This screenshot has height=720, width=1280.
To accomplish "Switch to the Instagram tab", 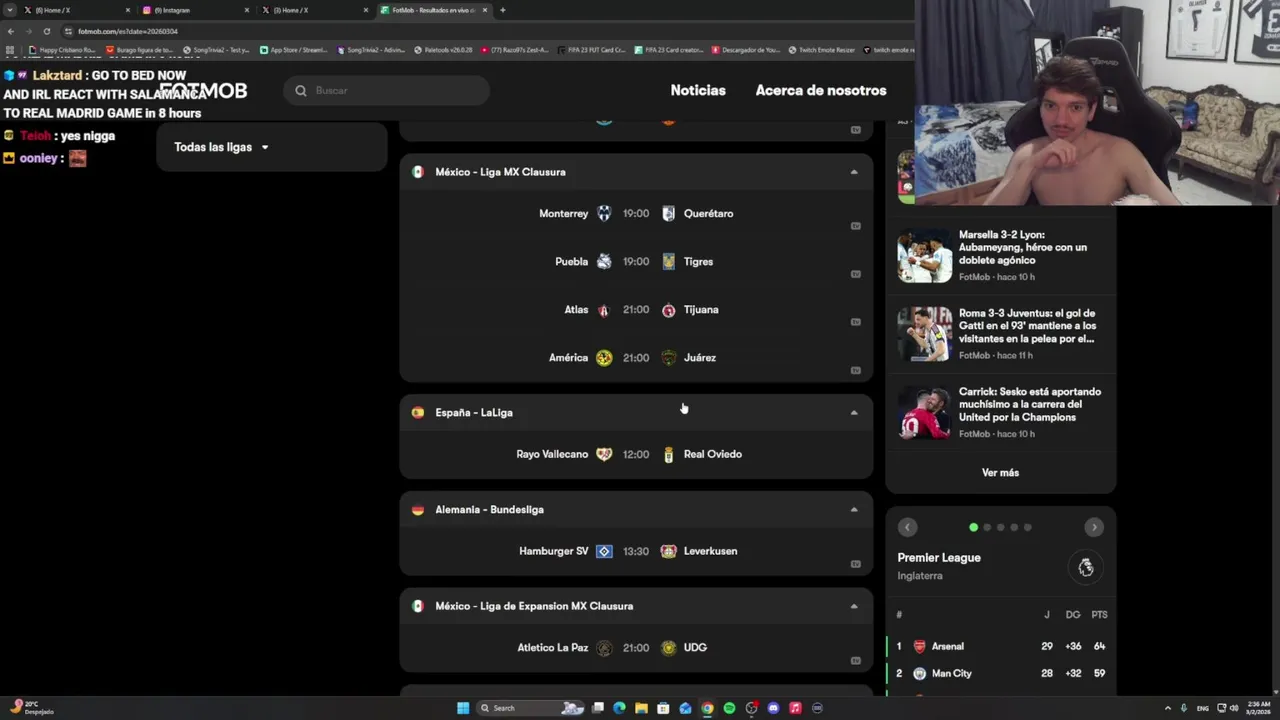I will click(195, 10).
